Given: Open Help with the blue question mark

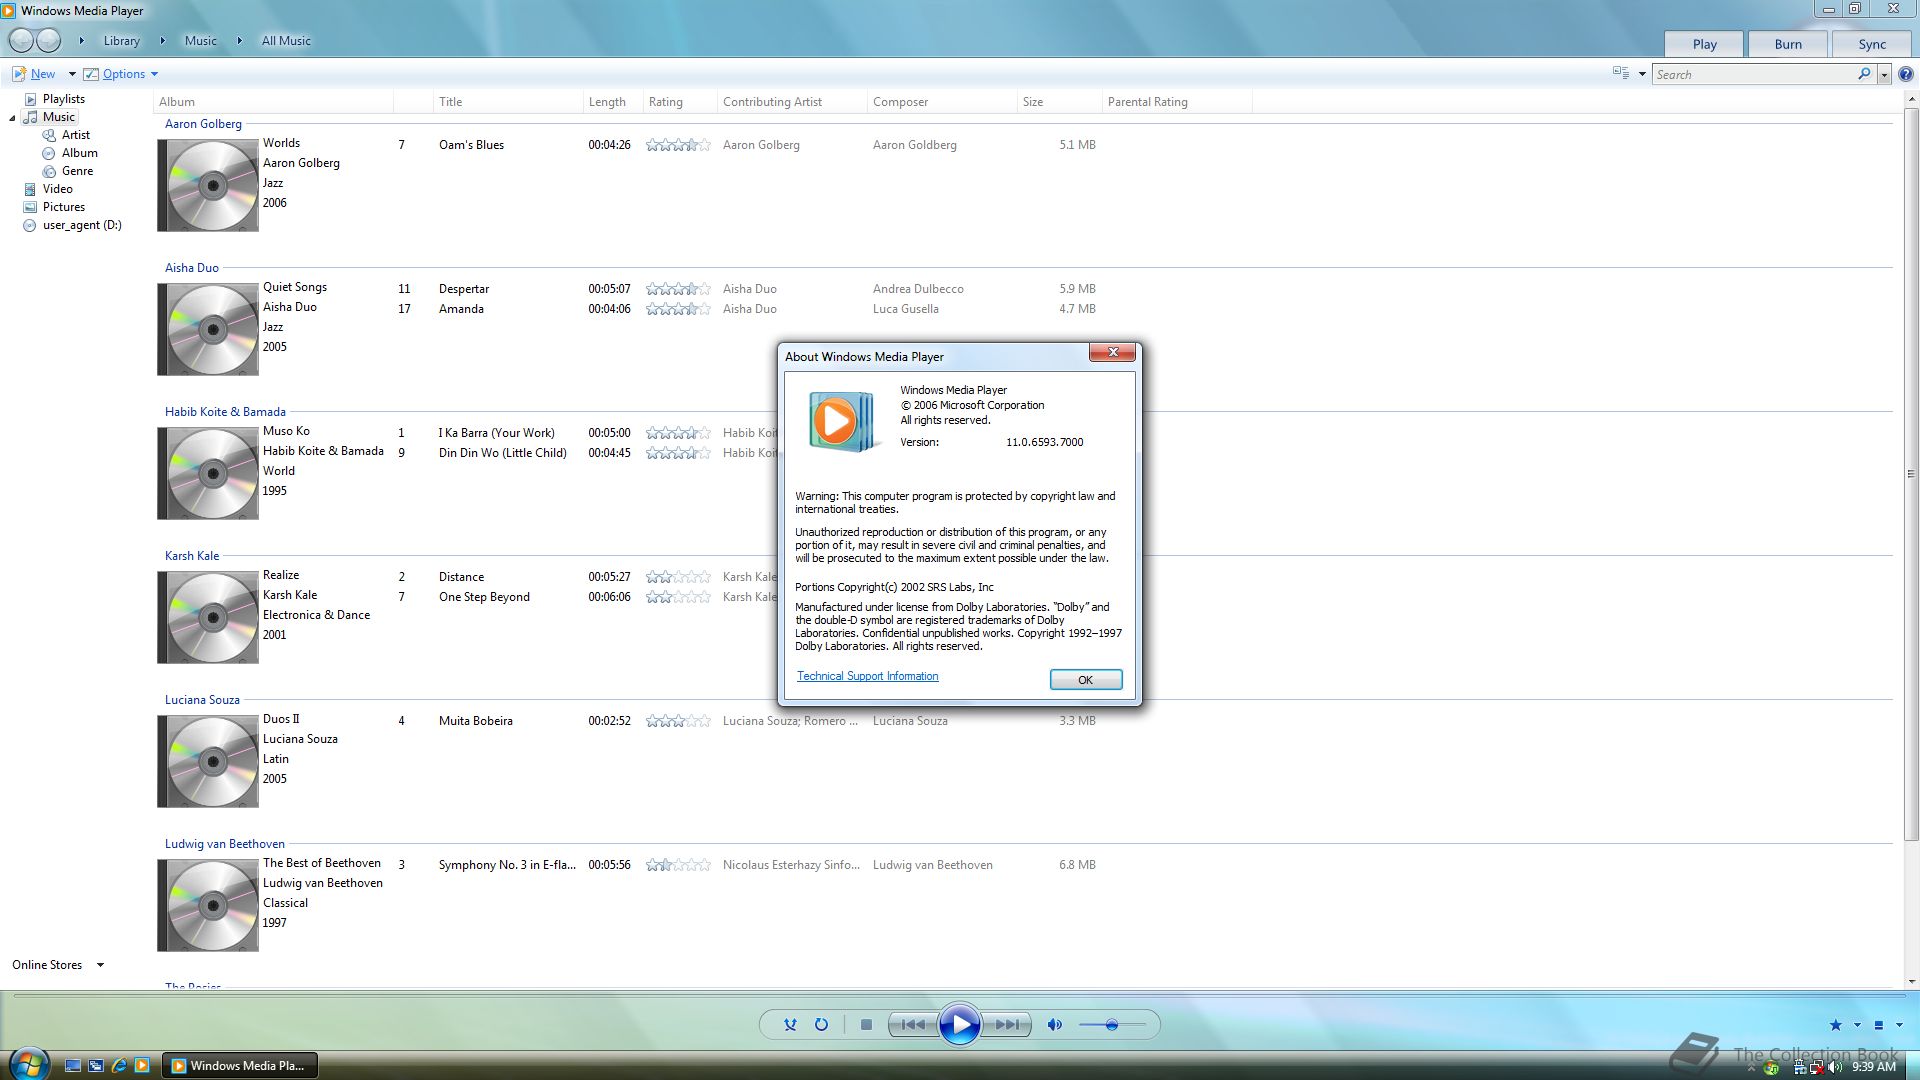Looking at the screenshot, I should pos(1906,74).
